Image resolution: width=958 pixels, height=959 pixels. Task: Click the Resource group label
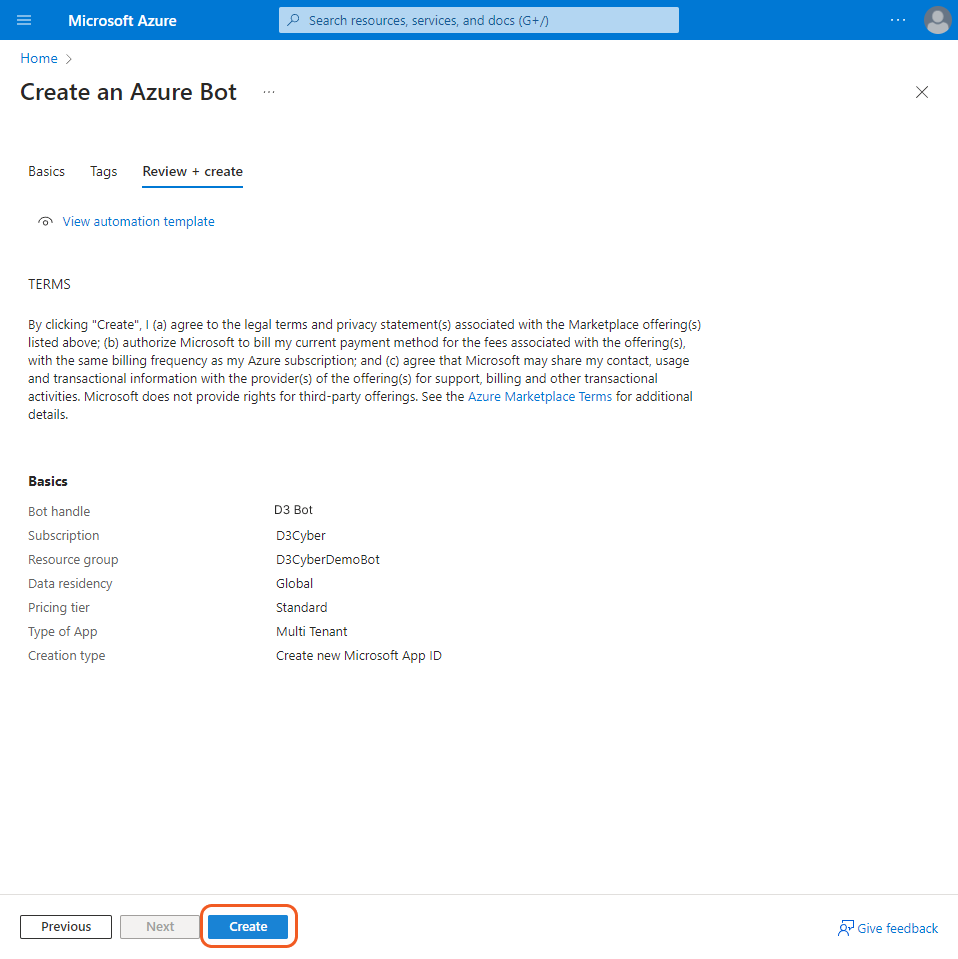point(73,560)
